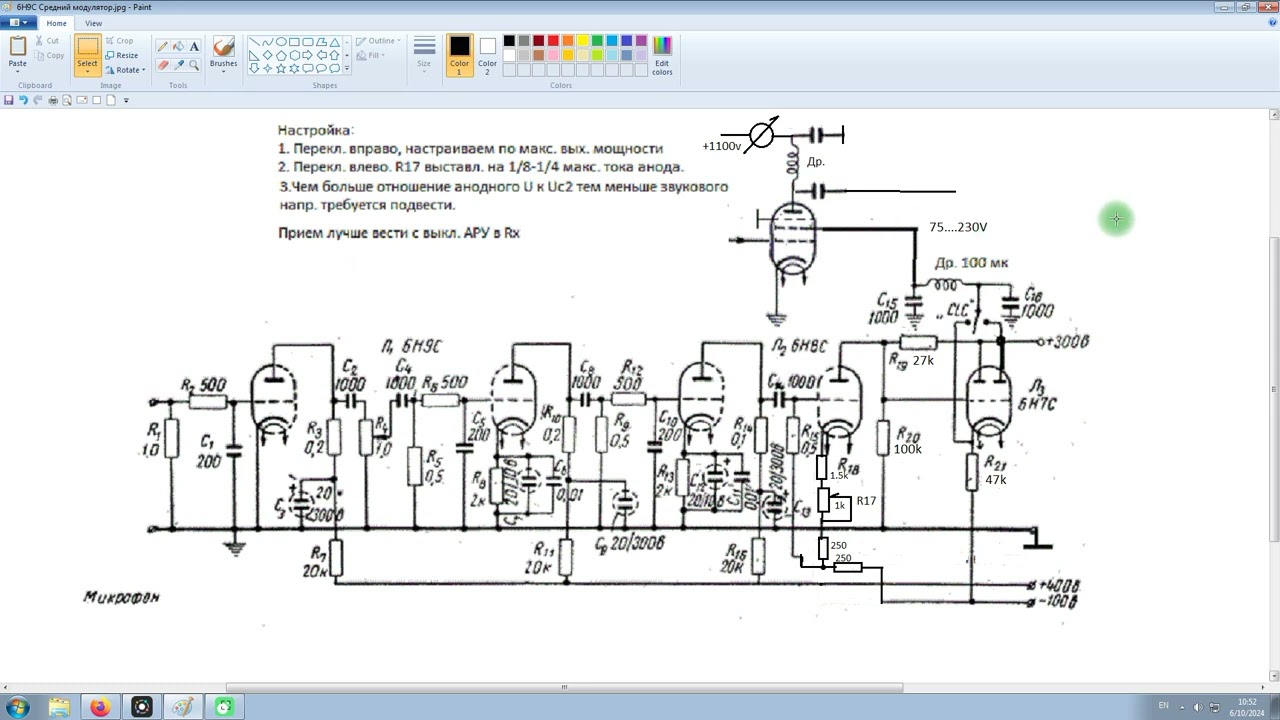Open the Paint file menu button

tap(20, 23)
